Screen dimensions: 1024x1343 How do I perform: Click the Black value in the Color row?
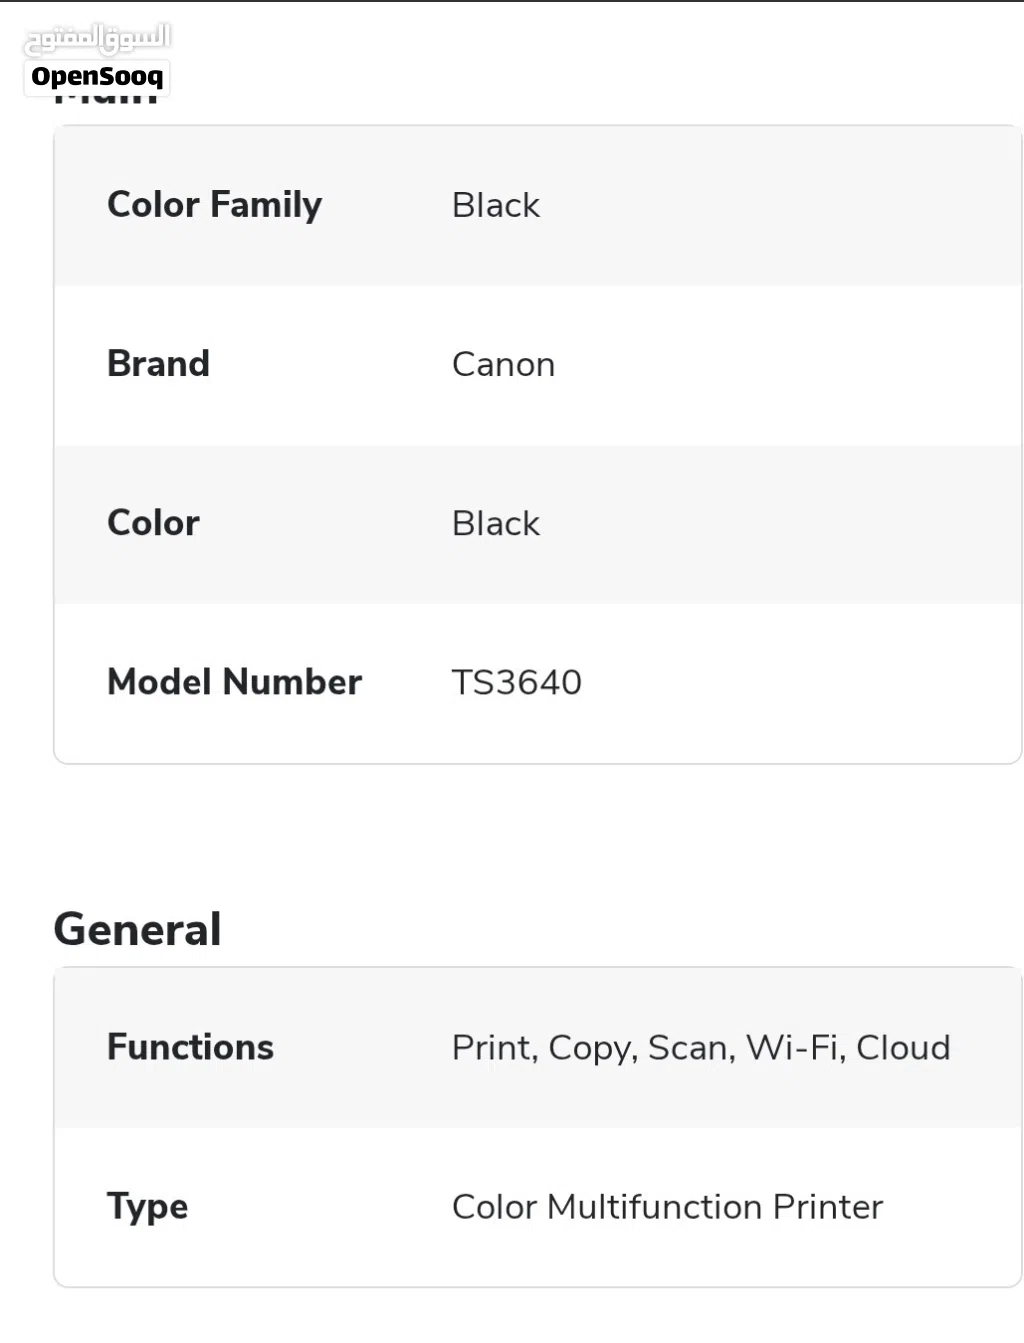point(495,524)
